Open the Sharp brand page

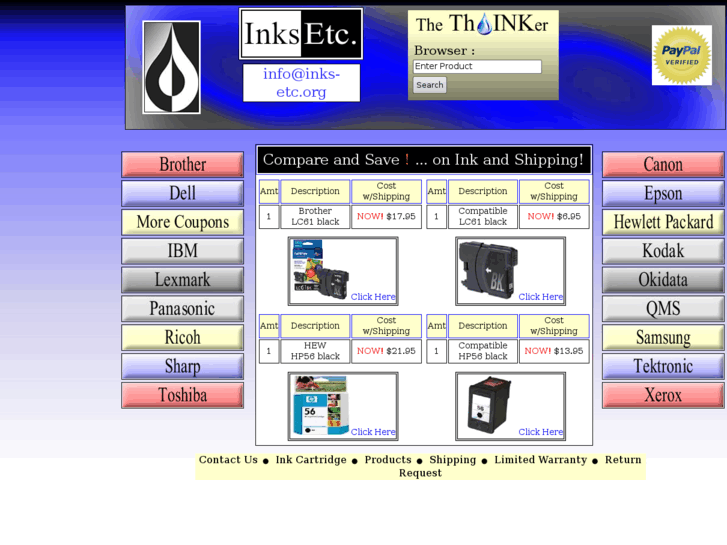tap(183, 366)
